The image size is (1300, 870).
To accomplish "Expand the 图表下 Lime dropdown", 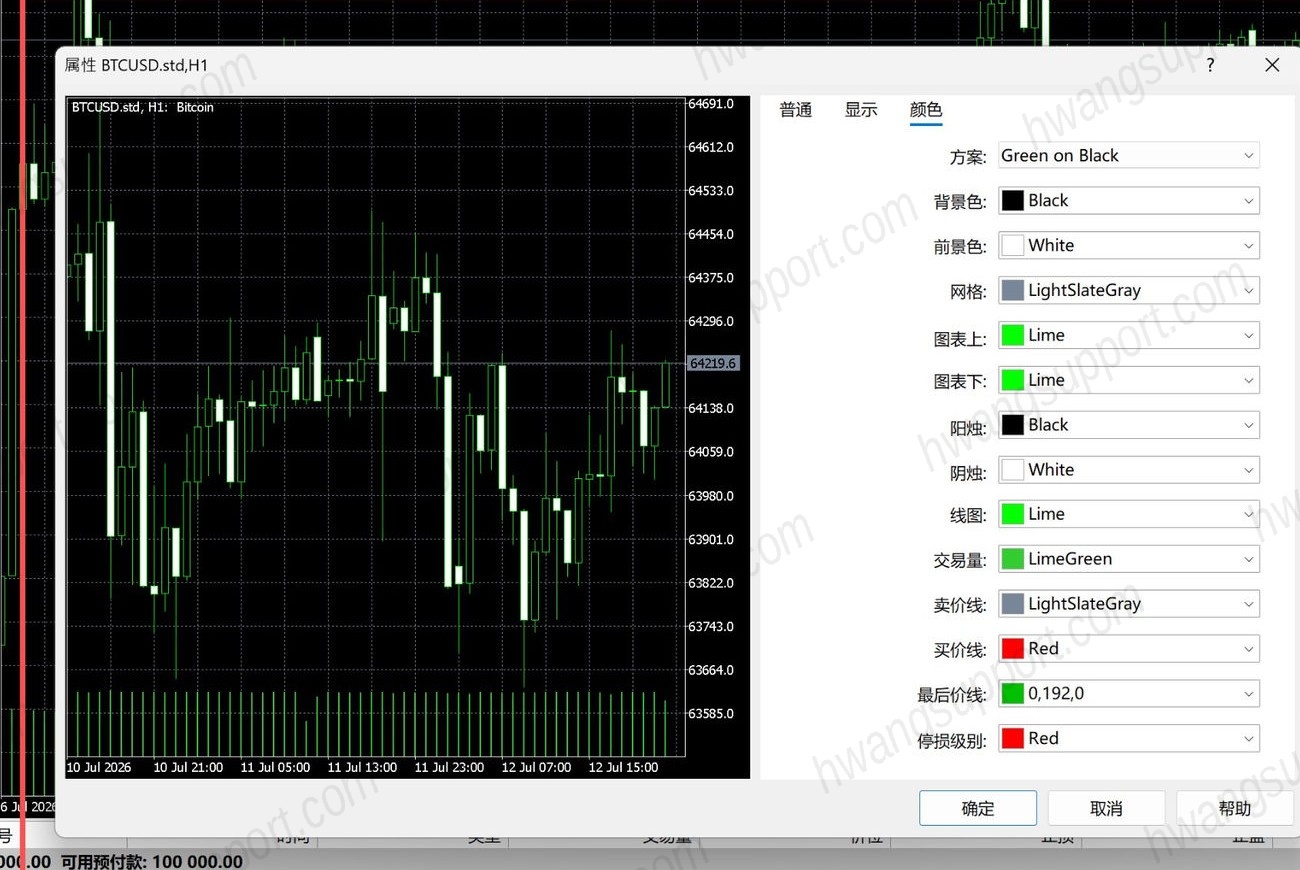I will click(1129, 380).
